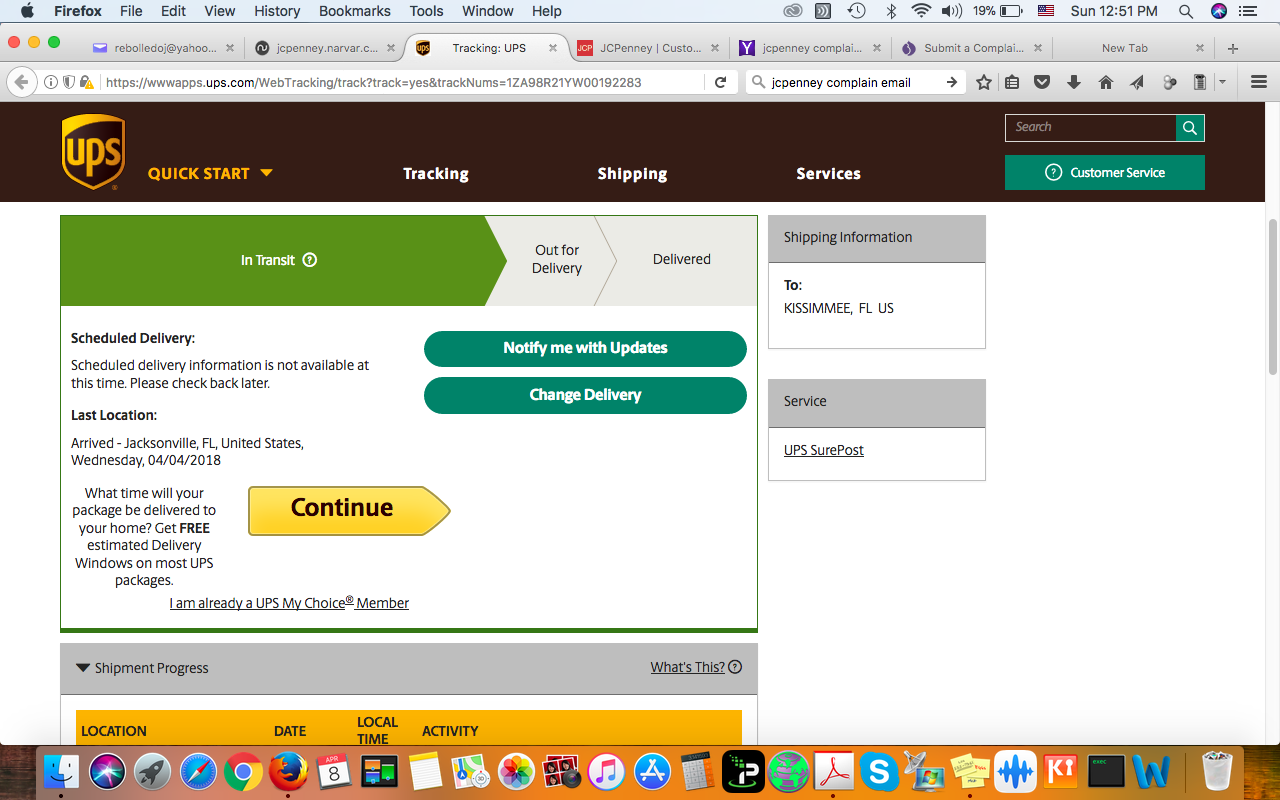Submit search with the UPS magnifier icon
The image size is (1280, 800).
(1189, 128)
